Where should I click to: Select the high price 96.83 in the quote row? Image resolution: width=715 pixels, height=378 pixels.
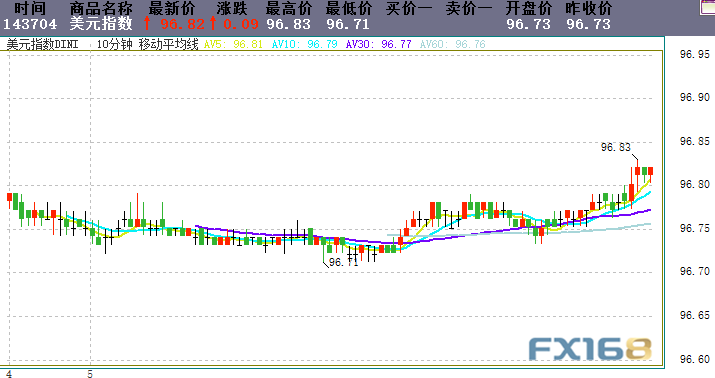click(x=288, y=24)
